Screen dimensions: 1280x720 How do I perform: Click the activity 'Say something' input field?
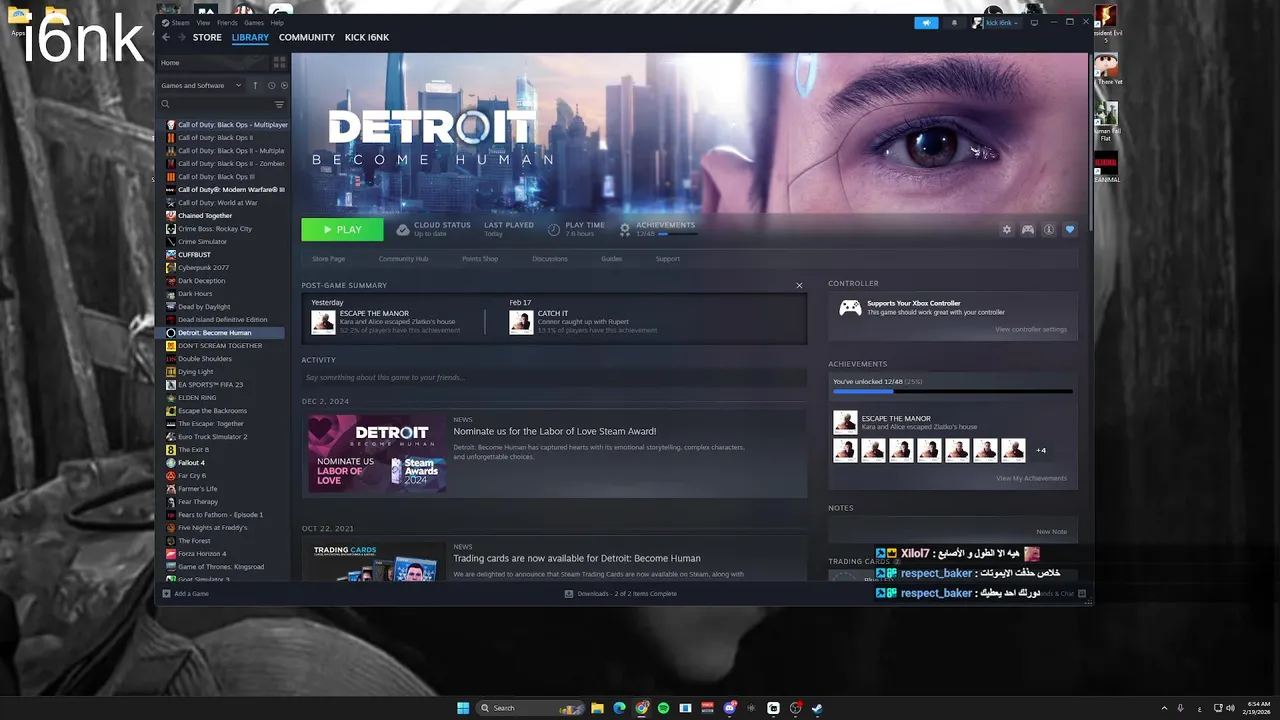click(554, 377)
